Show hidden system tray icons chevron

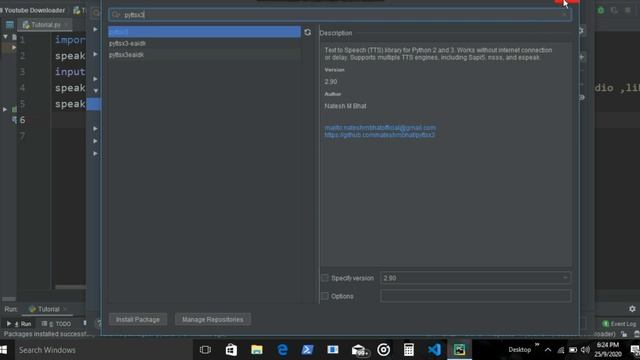548,350
